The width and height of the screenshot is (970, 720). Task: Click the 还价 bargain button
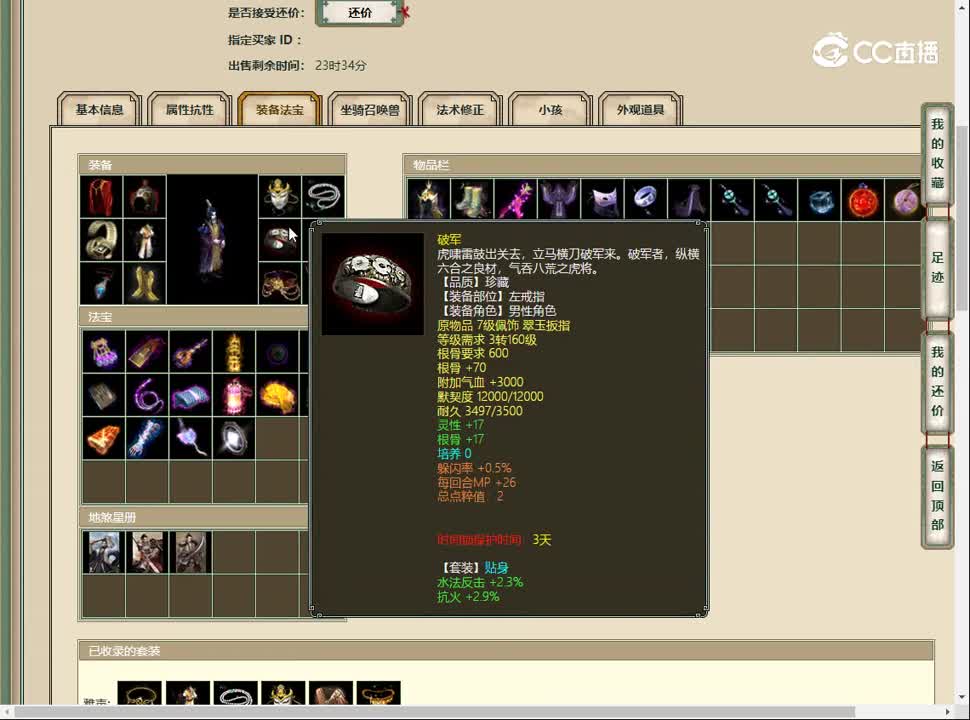(360, 12)
